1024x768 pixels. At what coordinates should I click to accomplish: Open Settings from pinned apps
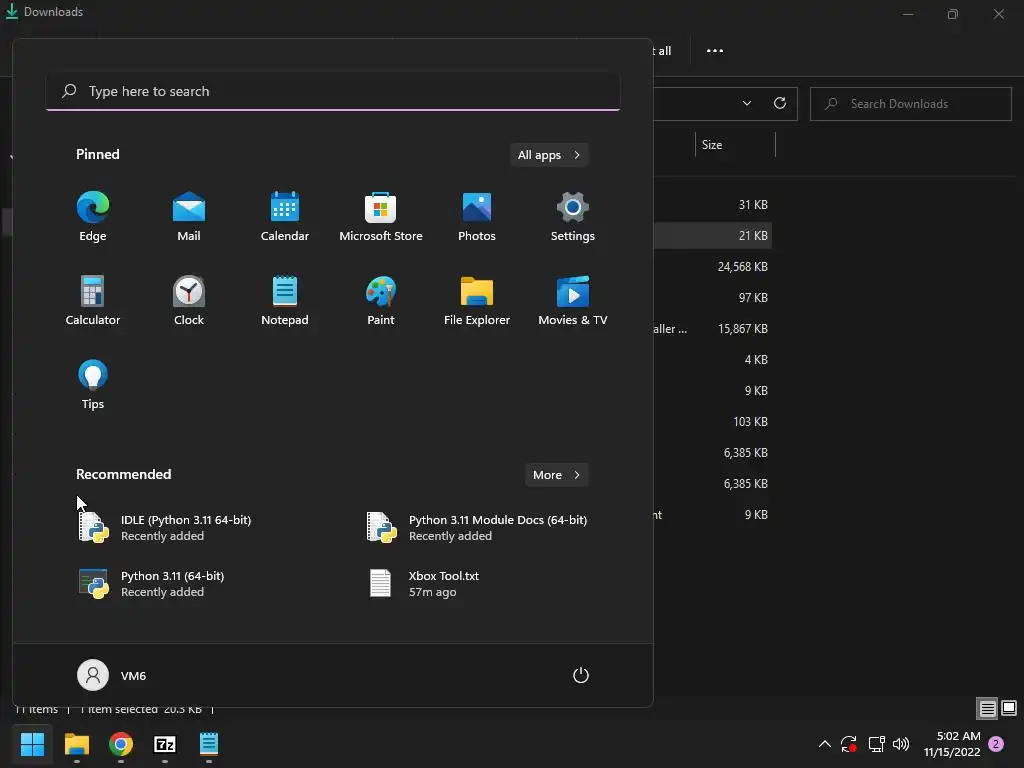click(573, 216)
